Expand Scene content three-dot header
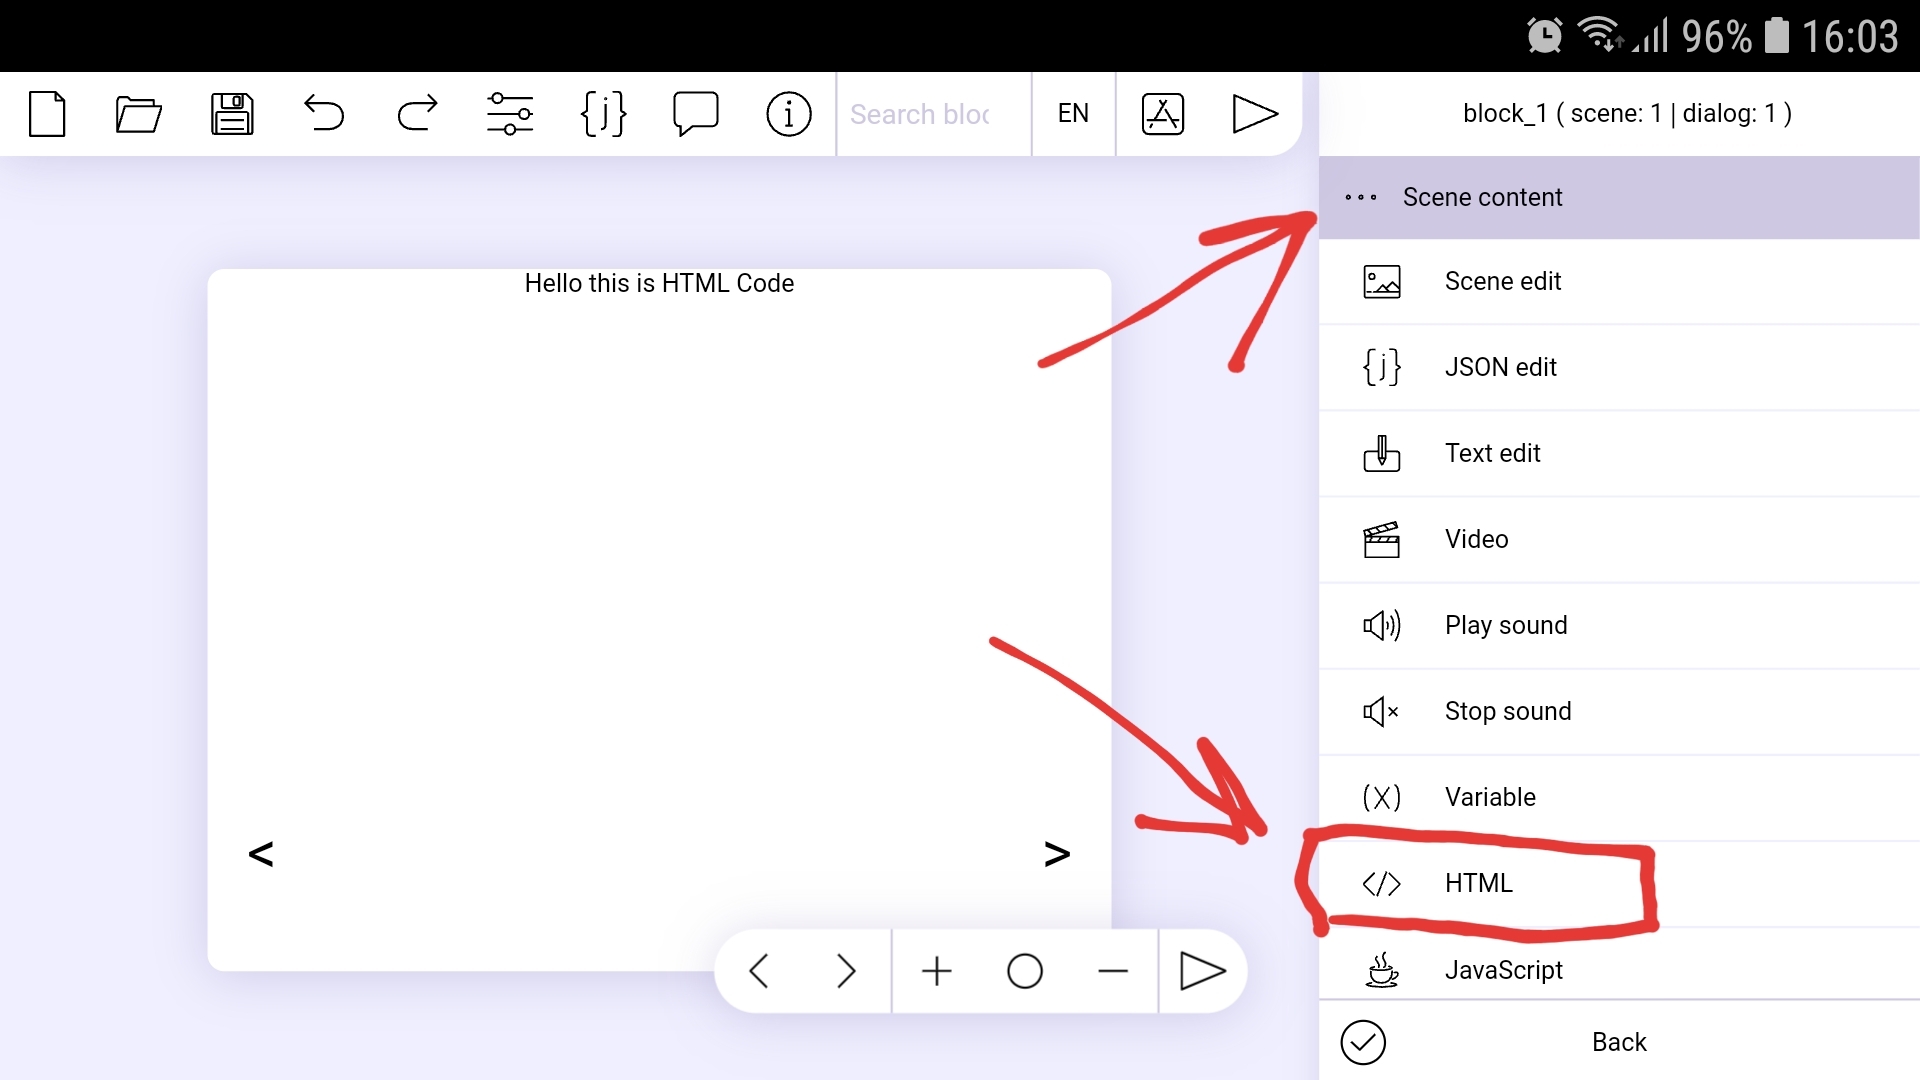Screen dimensions: 1920x1080 [x=1361, y=197]
